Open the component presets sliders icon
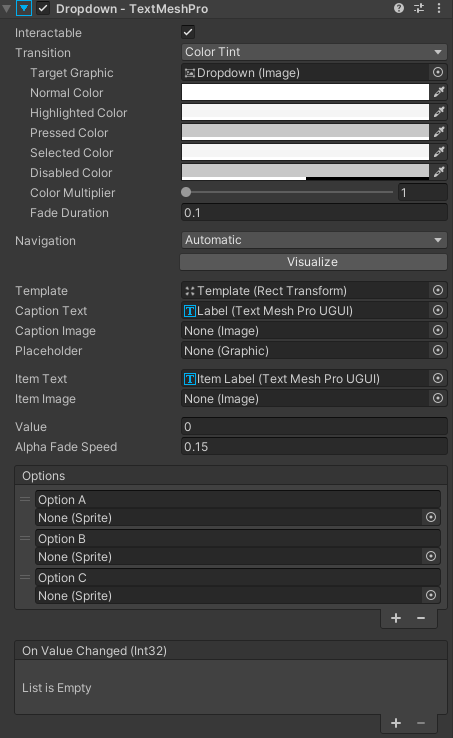Viewport: 453px width, 738px height. tap(419, 8)
